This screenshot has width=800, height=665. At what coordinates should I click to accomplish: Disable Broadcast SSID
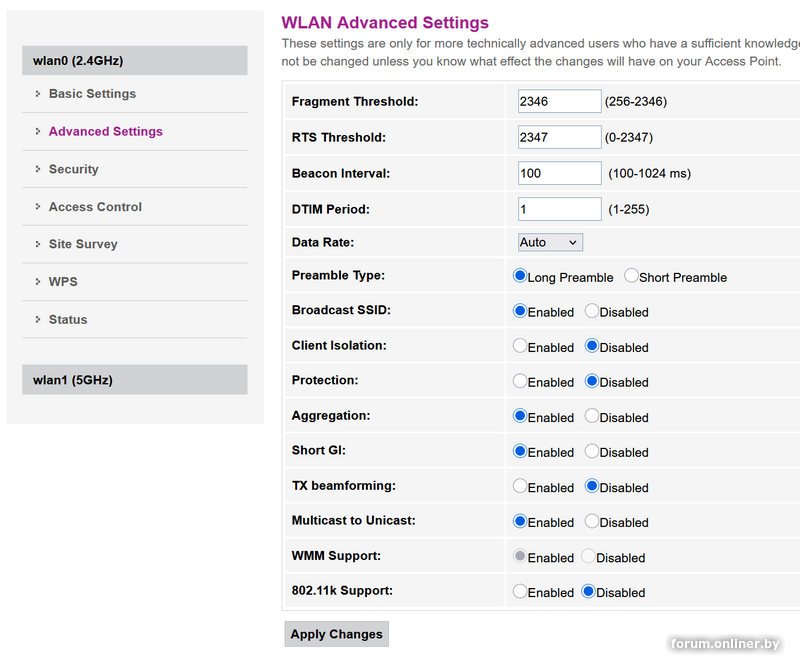592,311
